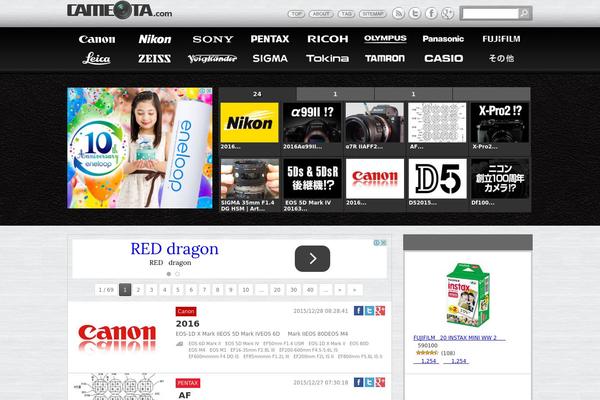Select the TAMRON brand logo
This screenshot has width=600, height=400.
[x=385, y=59]
